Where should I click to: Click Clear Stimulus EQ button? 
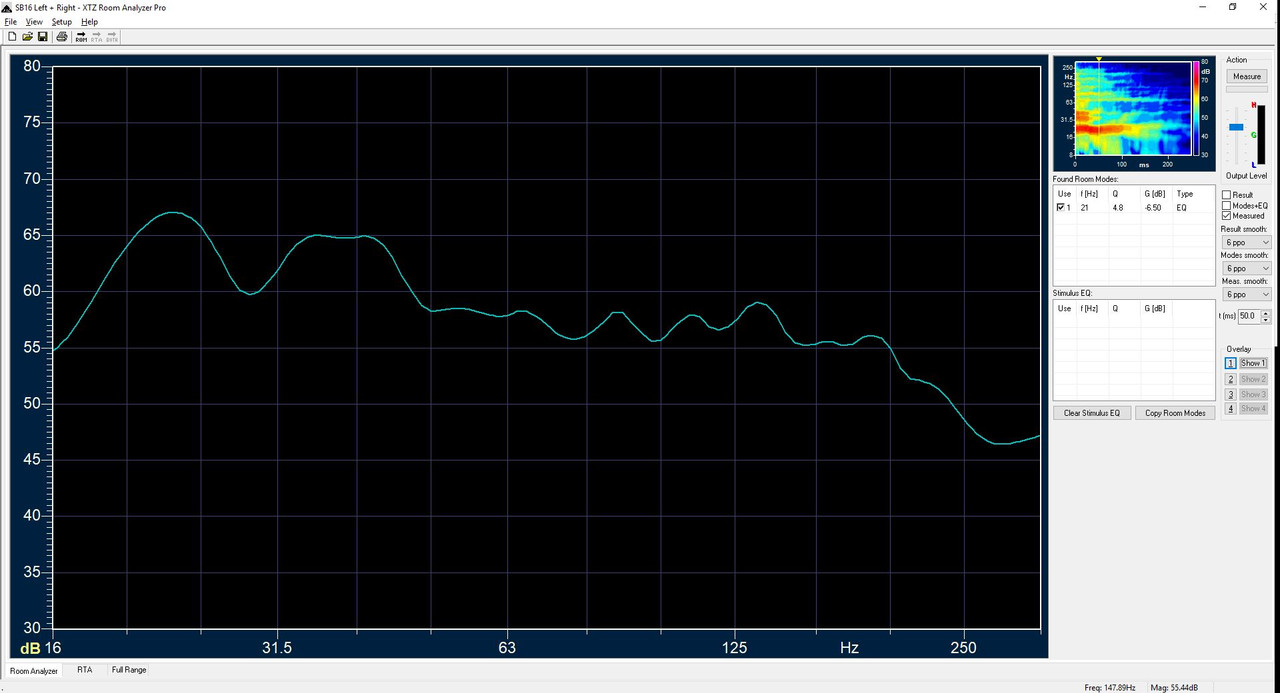(x=1092, y=413)
